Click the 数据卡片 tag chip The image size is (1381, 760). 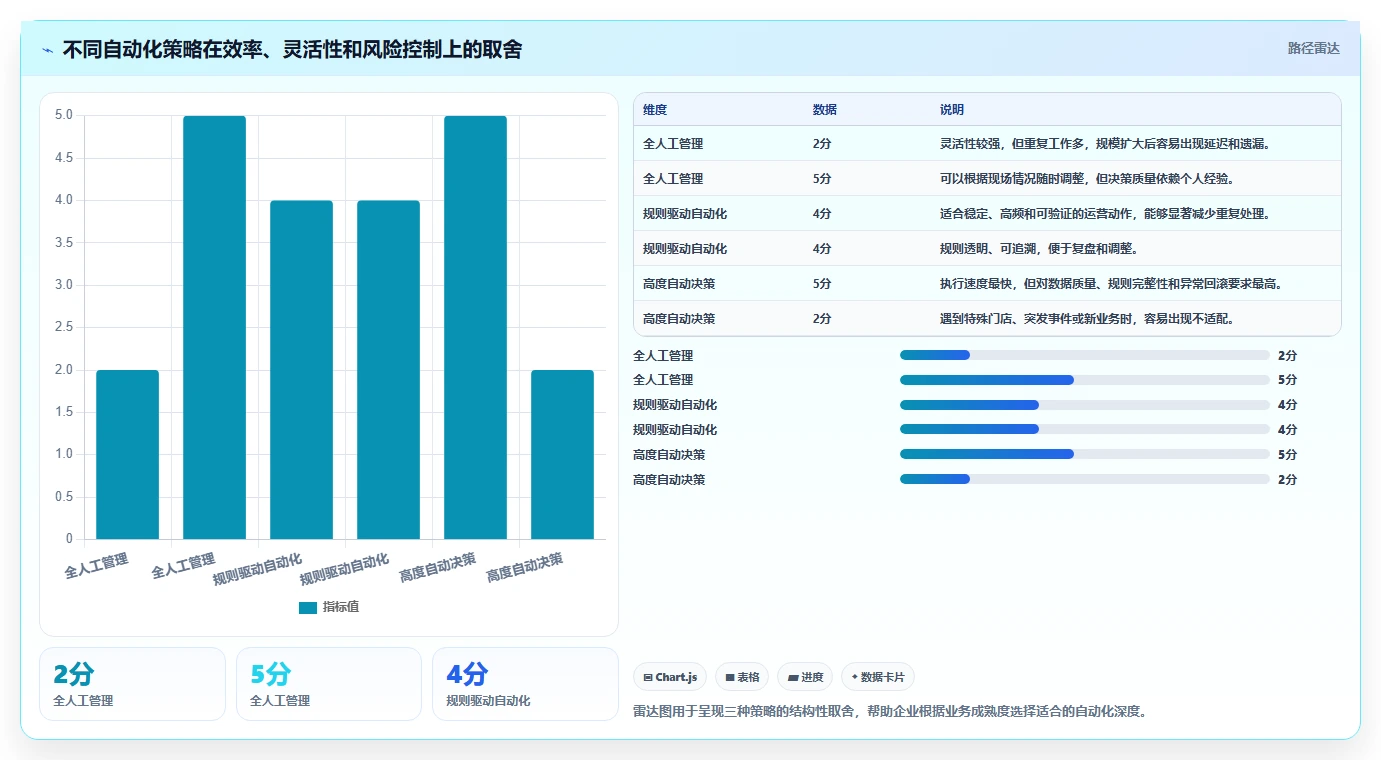point(878,677)
